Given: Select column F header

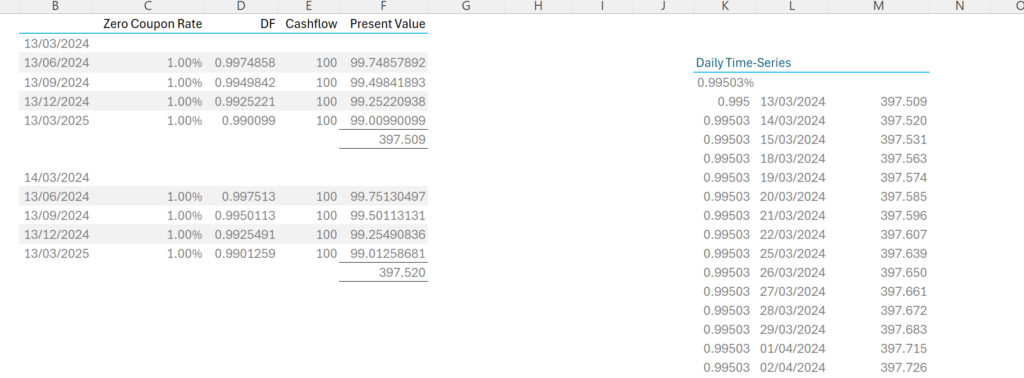Looking at the screenshot, I should point(383,6).
